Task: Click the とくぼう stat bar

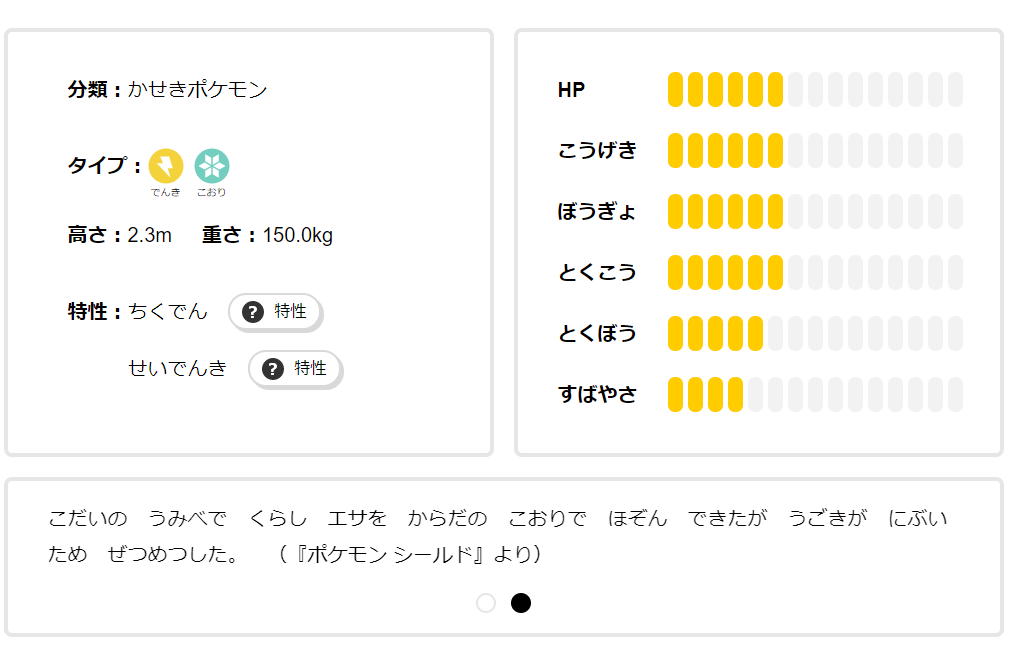Action: click(x=814, y=333)
